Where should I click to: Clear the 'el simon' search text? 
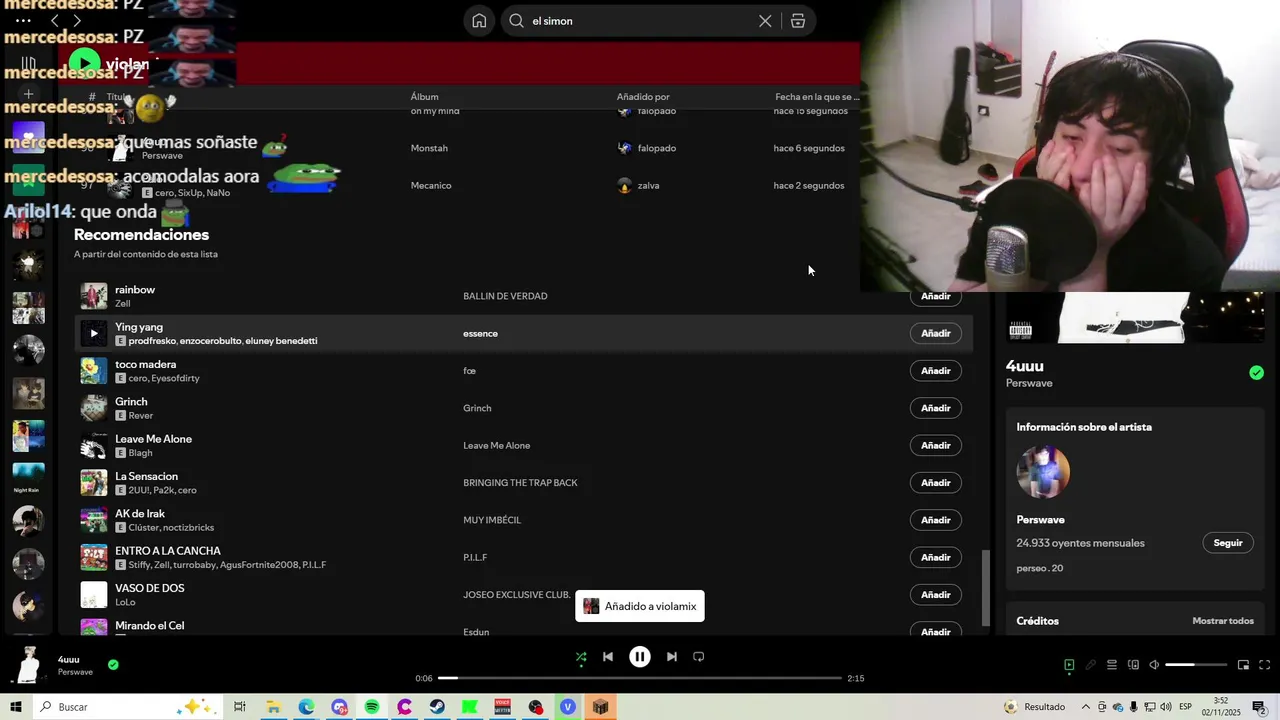click(x=765, y=21)
